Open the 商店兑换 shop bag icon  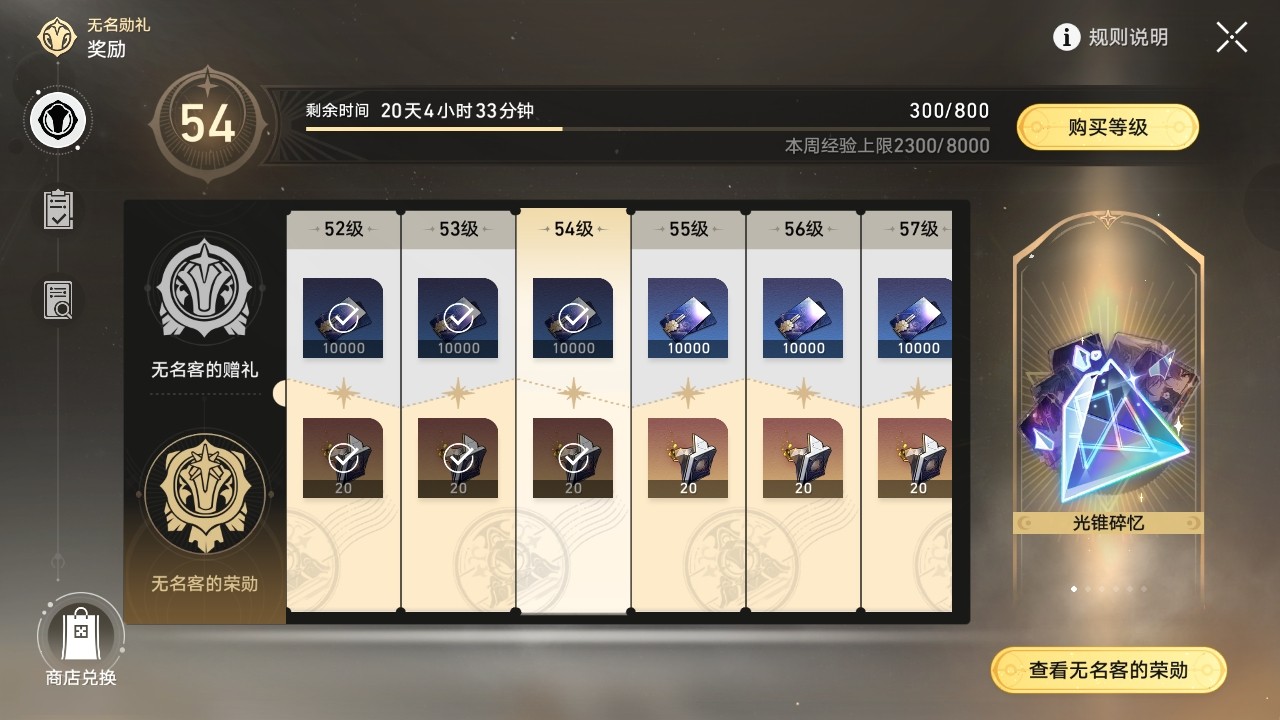tap(81, 632)
